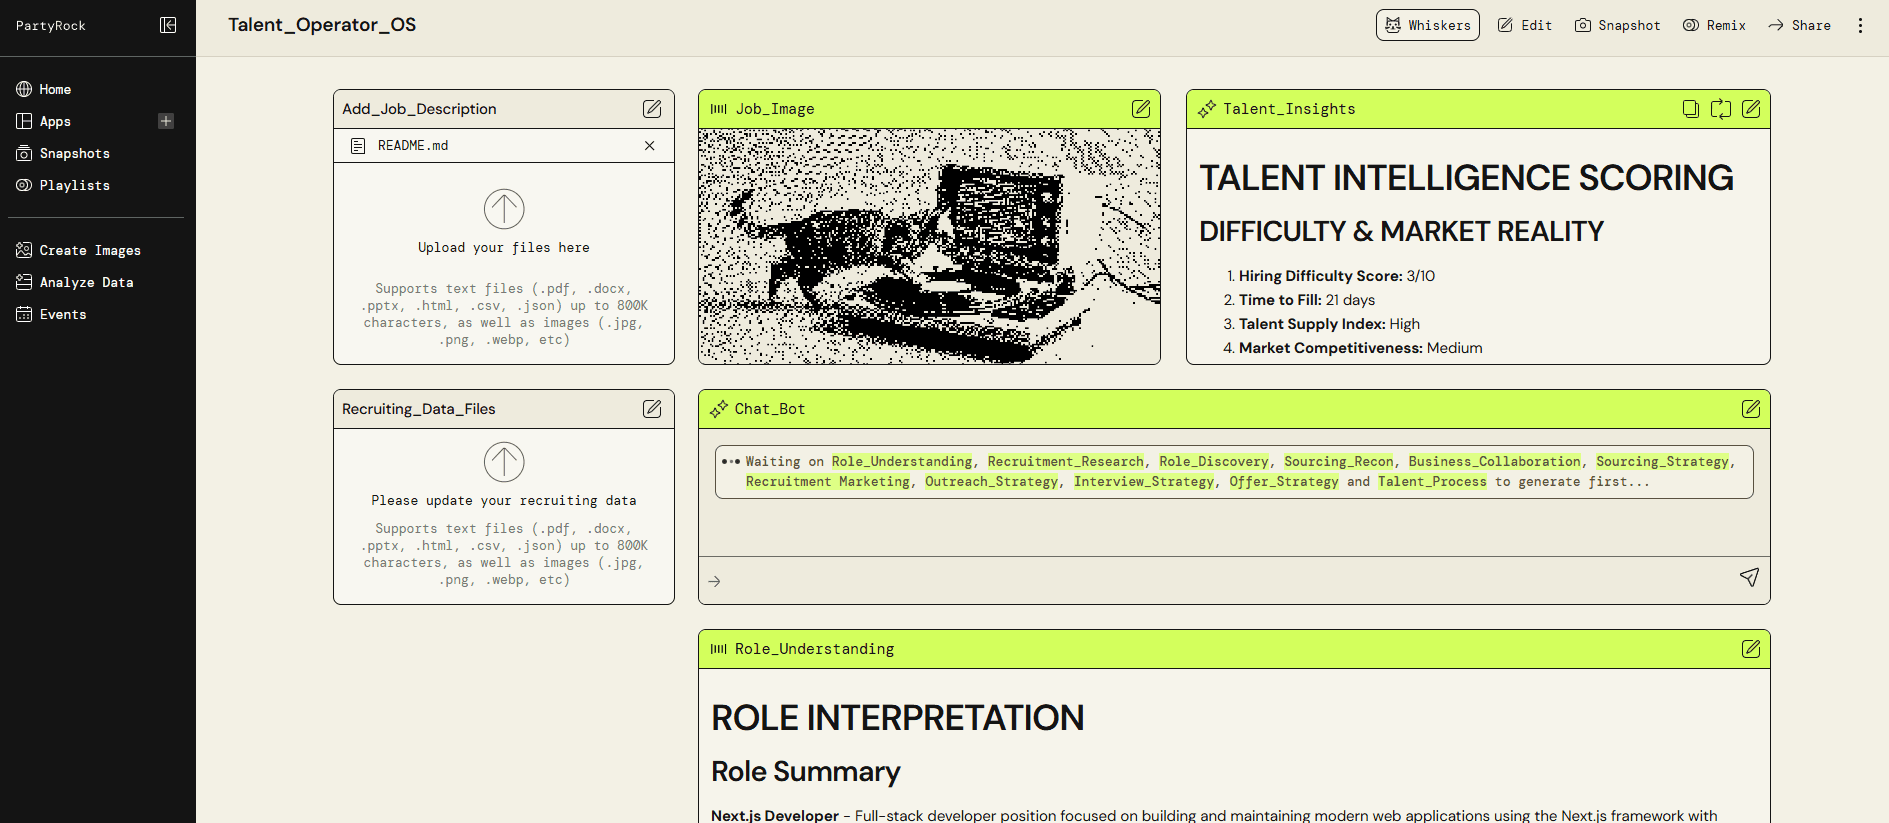1889x823 pixels.
Task: Click the Hiring Difficulty Score line
Action: 1337,276
